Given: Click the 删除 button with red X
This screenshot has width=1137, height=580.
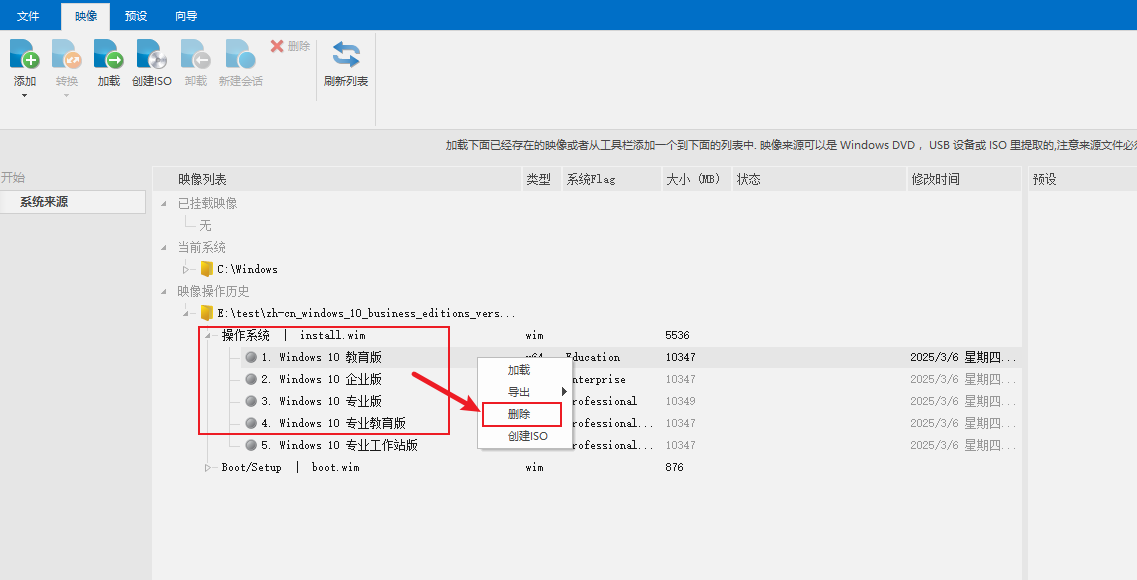Looking at the screenshot, I should click(290, 46).
